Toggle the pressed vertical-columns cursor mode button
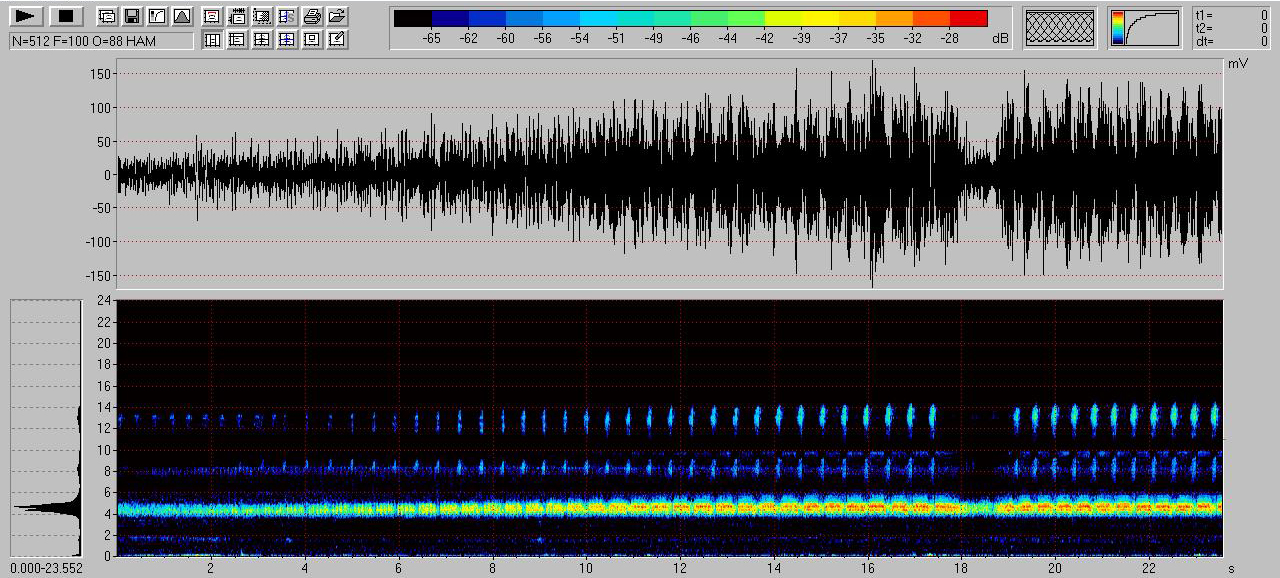This screenshot has height=578, width=1280. tap(212, 39)
